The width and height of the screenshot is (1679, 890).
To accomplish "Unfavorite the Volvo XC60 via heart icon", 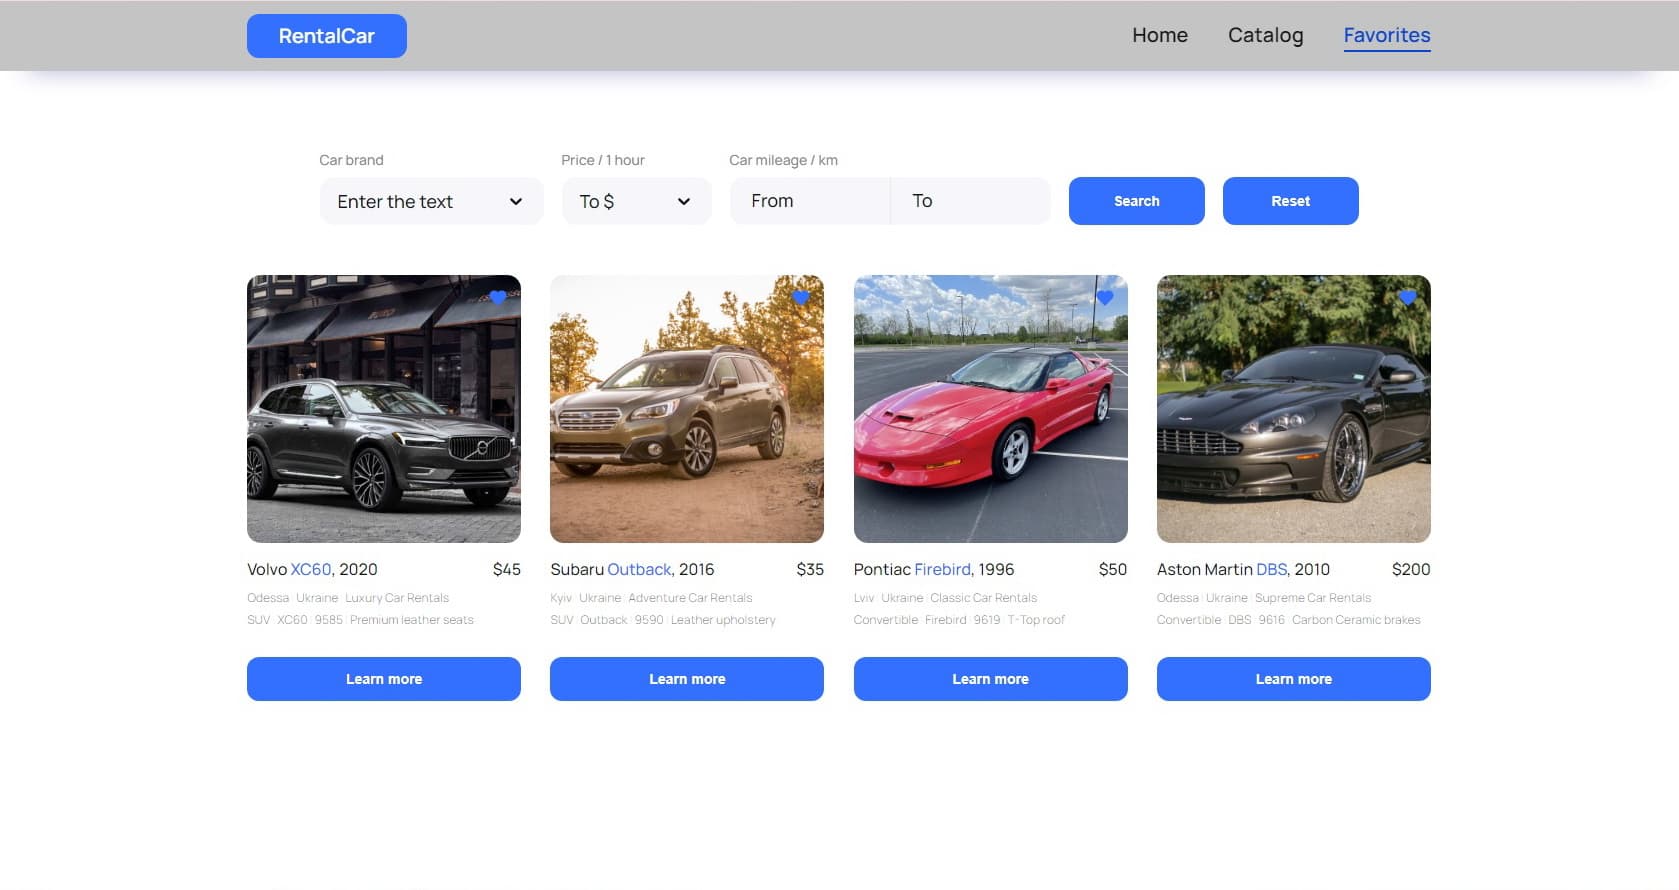I will [498, 297].
